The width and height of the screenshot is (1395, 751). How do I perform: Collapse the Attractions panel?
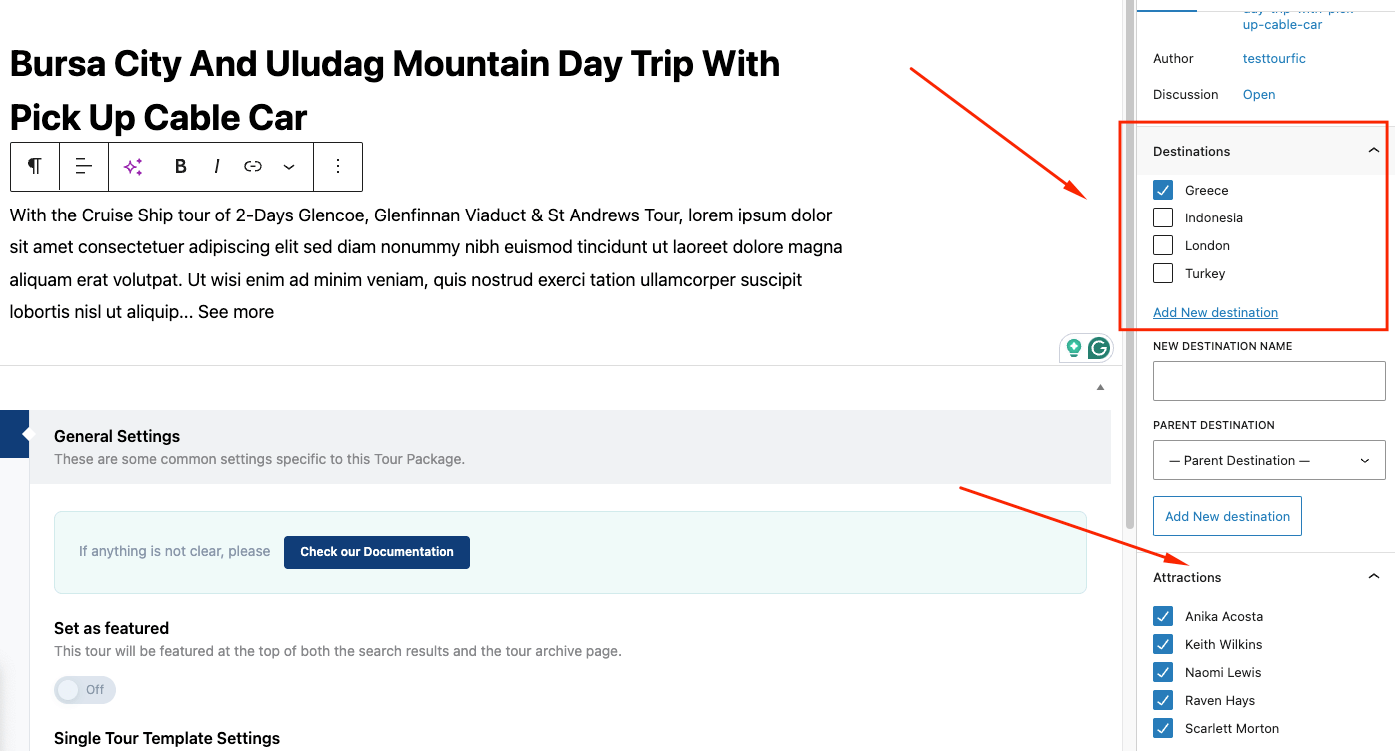[x=1374, y=577]
